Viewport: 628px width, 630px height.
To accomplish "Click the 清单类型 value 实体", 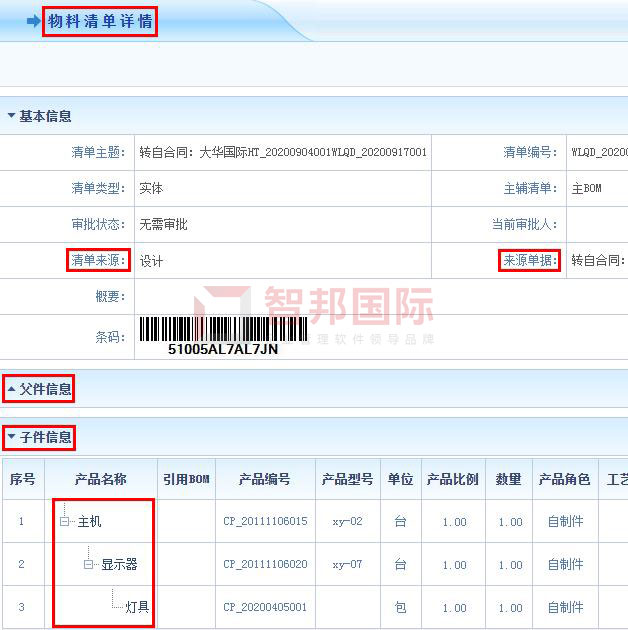I will click(x=151, y=188).
